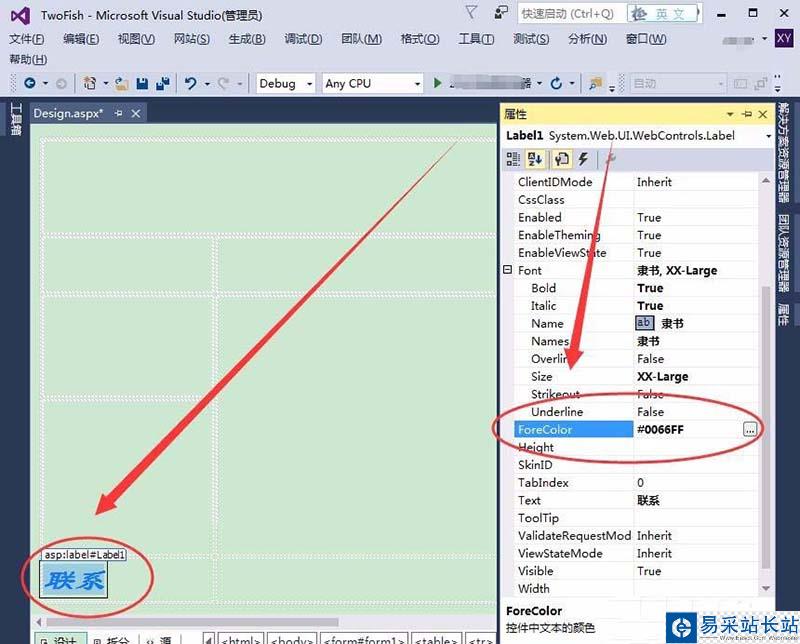The image size is (800, 644).
Task: Click the Quick Launch search box
Action: (x=573, y=14)
